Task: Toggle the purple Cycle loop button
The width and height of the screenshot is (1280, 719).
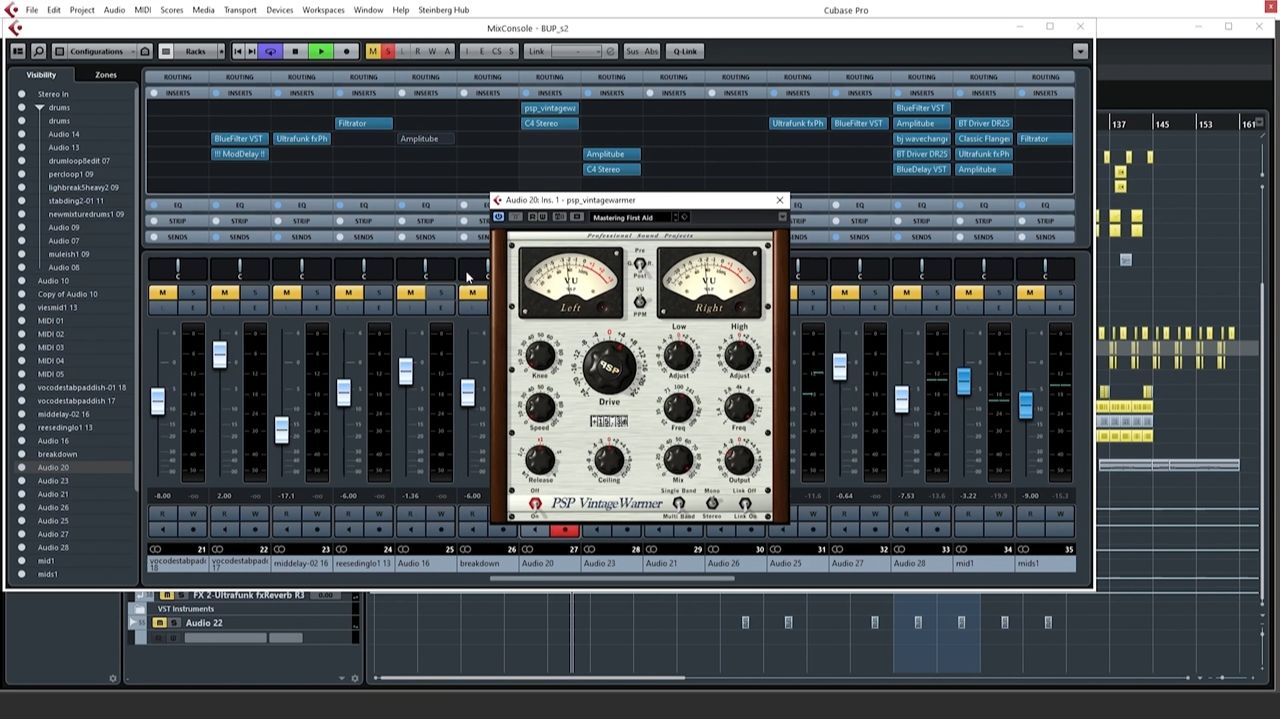Action: pyautogui.click(x=270, y=51)
